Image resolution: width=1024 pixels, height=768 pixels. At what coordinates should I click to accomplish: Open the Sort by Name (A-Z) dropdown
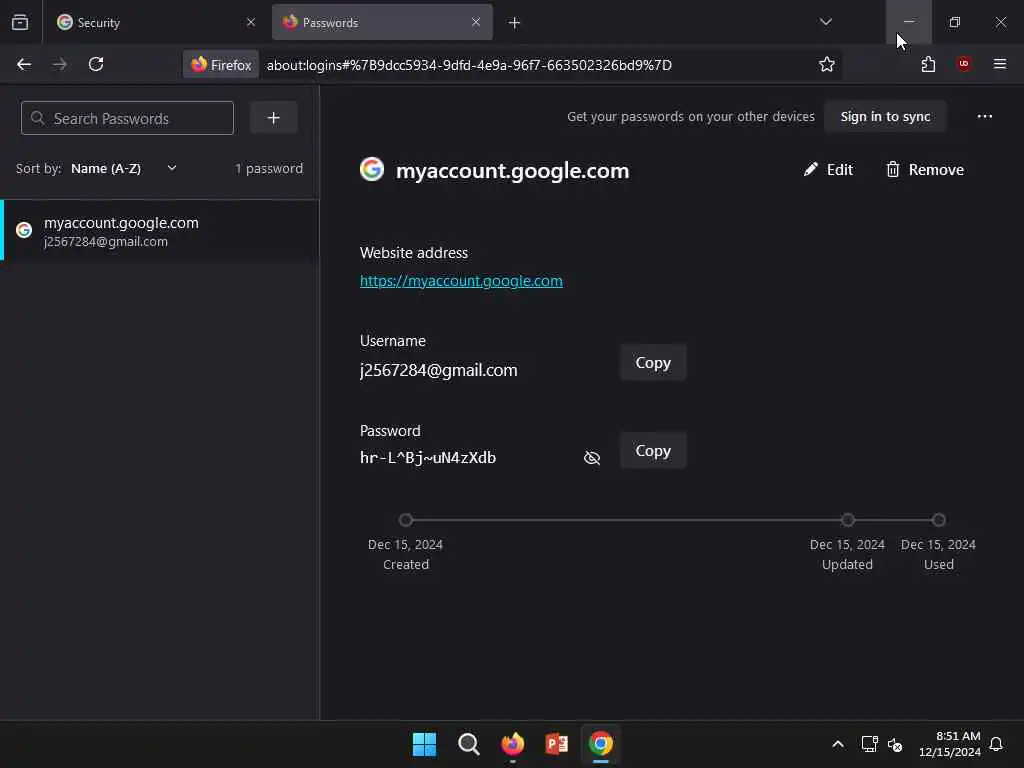coord(124,168)
